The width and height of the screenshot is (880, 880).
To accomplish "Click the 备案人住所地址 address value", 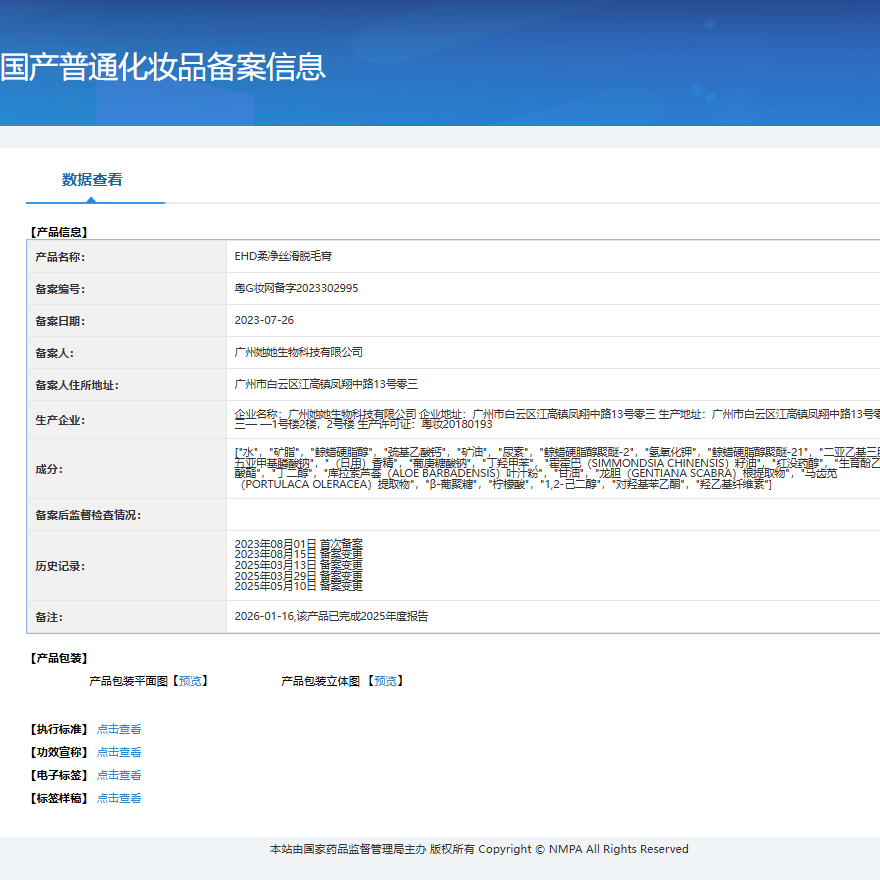I will [x=325, y=384].
